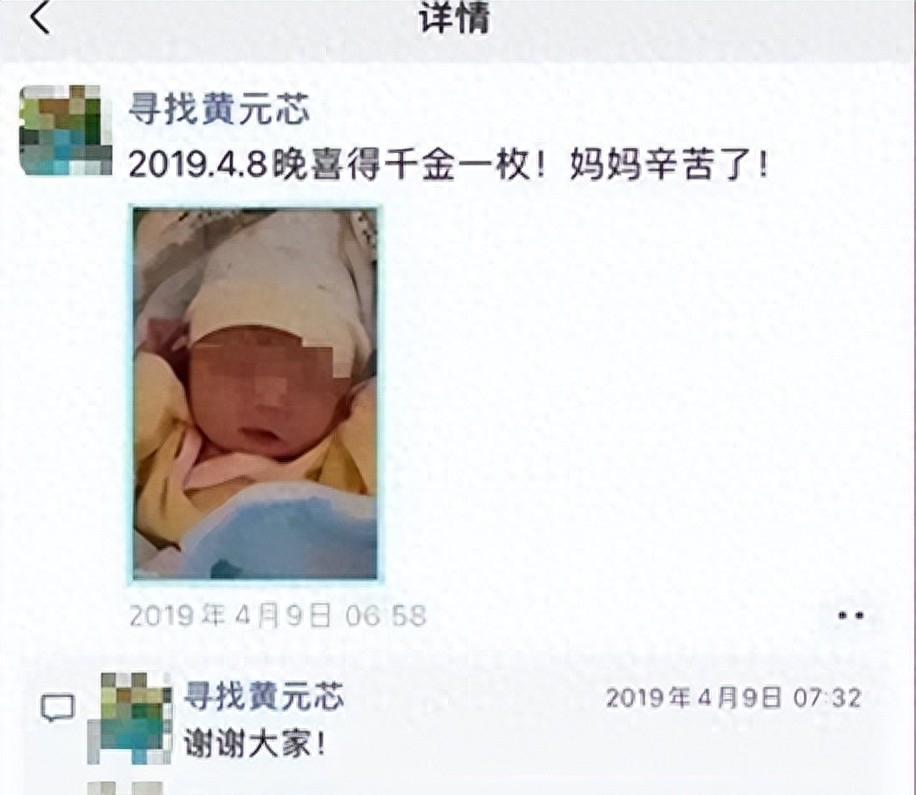Open the two-dot more options button
916x795 pixels.
click(851, 615)
